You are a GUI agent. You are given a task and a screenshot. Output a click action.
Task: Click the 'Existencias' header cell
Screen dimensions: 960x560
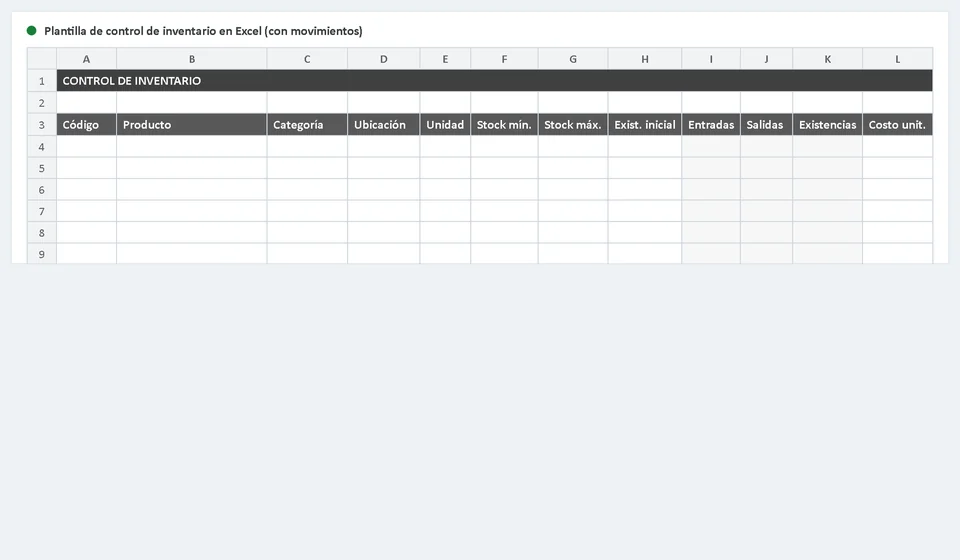pyautogui.click(x=827, y=125)
